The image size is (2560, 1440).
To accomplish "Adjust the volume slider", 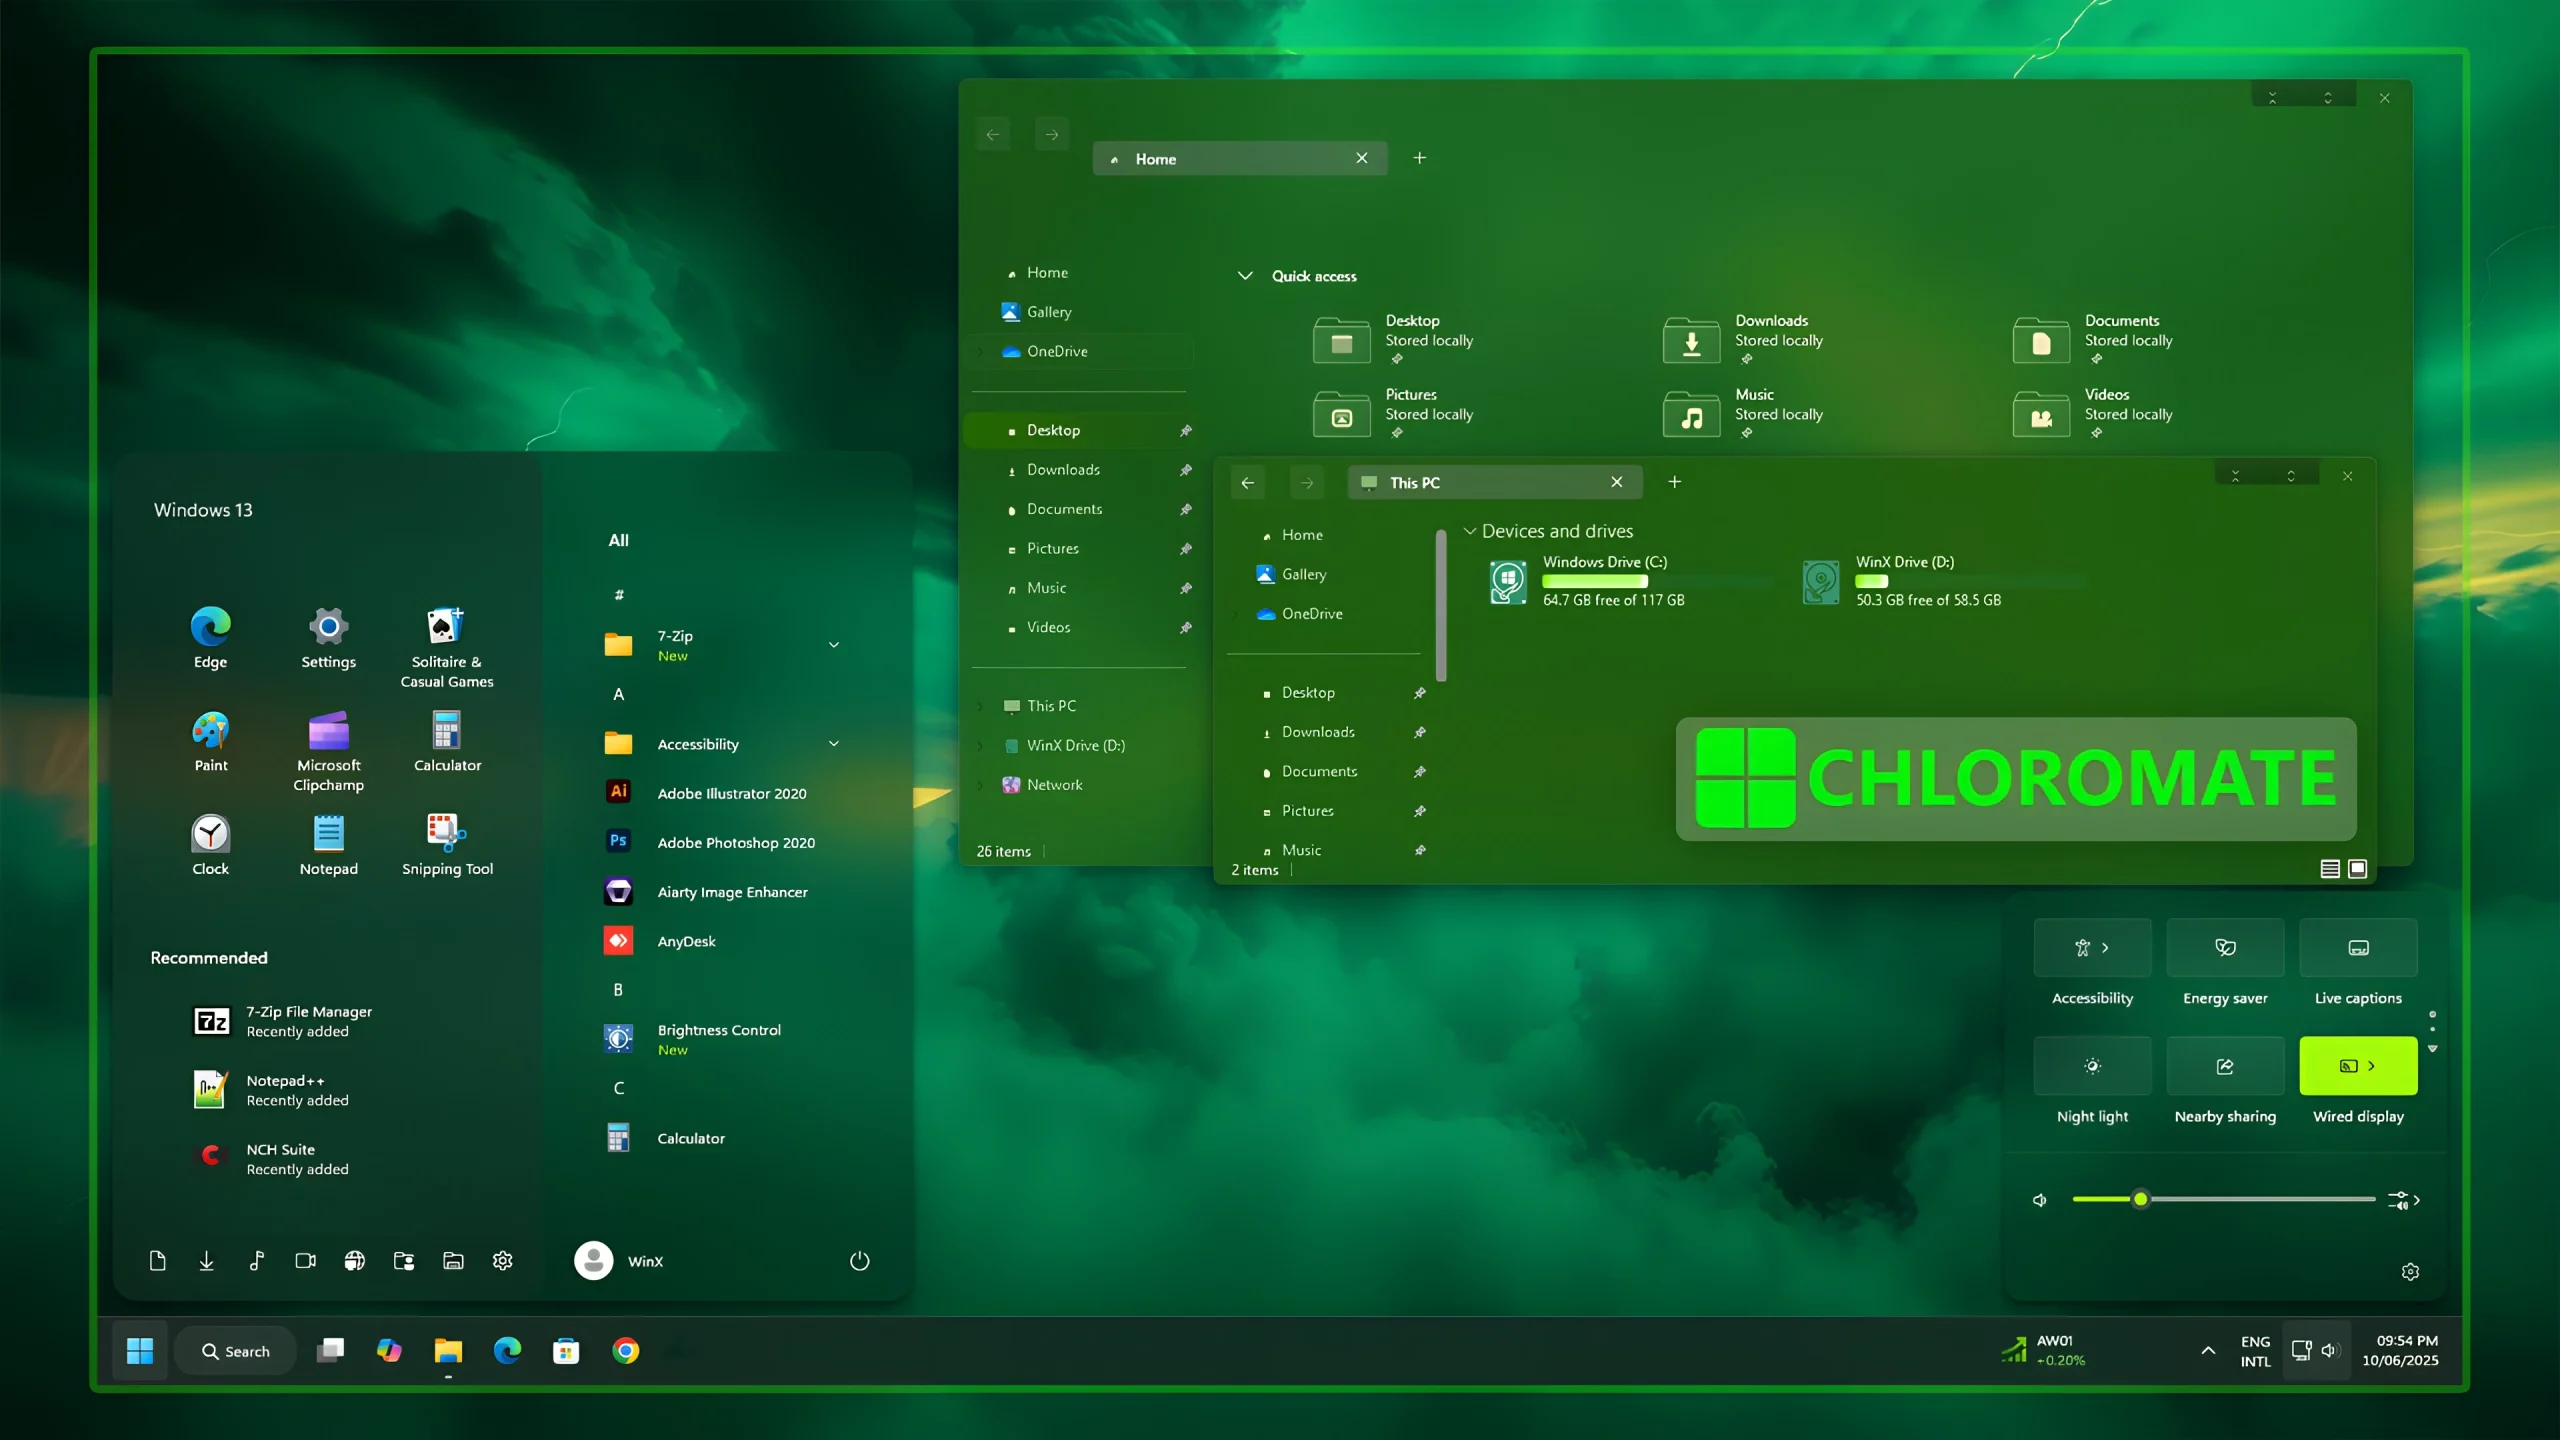I will [x=2223, y=1199].
